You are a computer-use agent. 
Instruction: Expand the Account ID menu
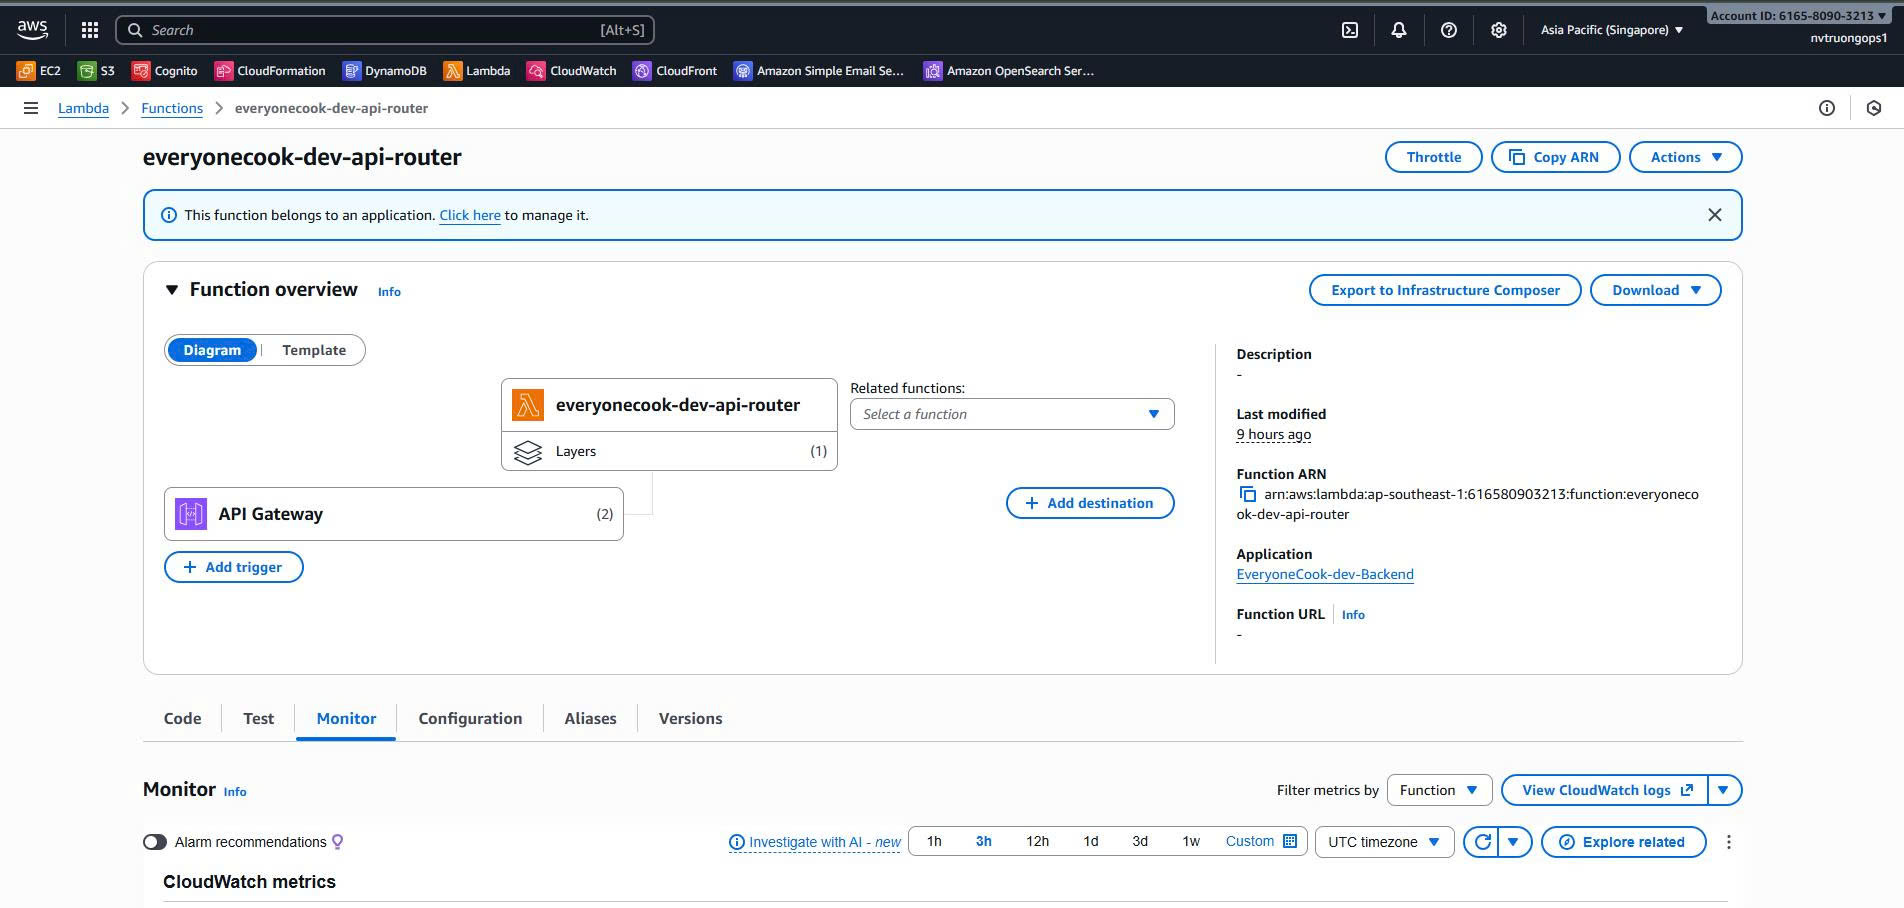pos(1798,16)
